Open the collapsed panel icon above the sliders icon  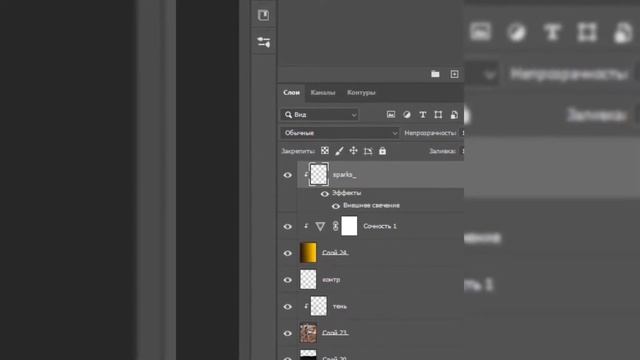[x=264, y=15]
